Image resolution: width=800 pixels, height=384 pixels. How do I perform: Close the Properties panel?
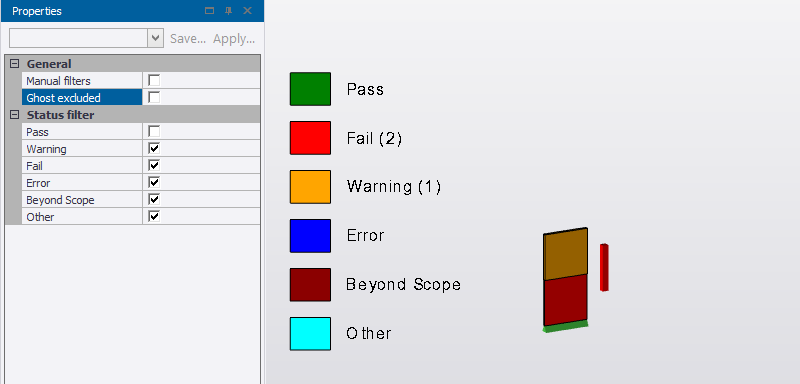[247, 11]
